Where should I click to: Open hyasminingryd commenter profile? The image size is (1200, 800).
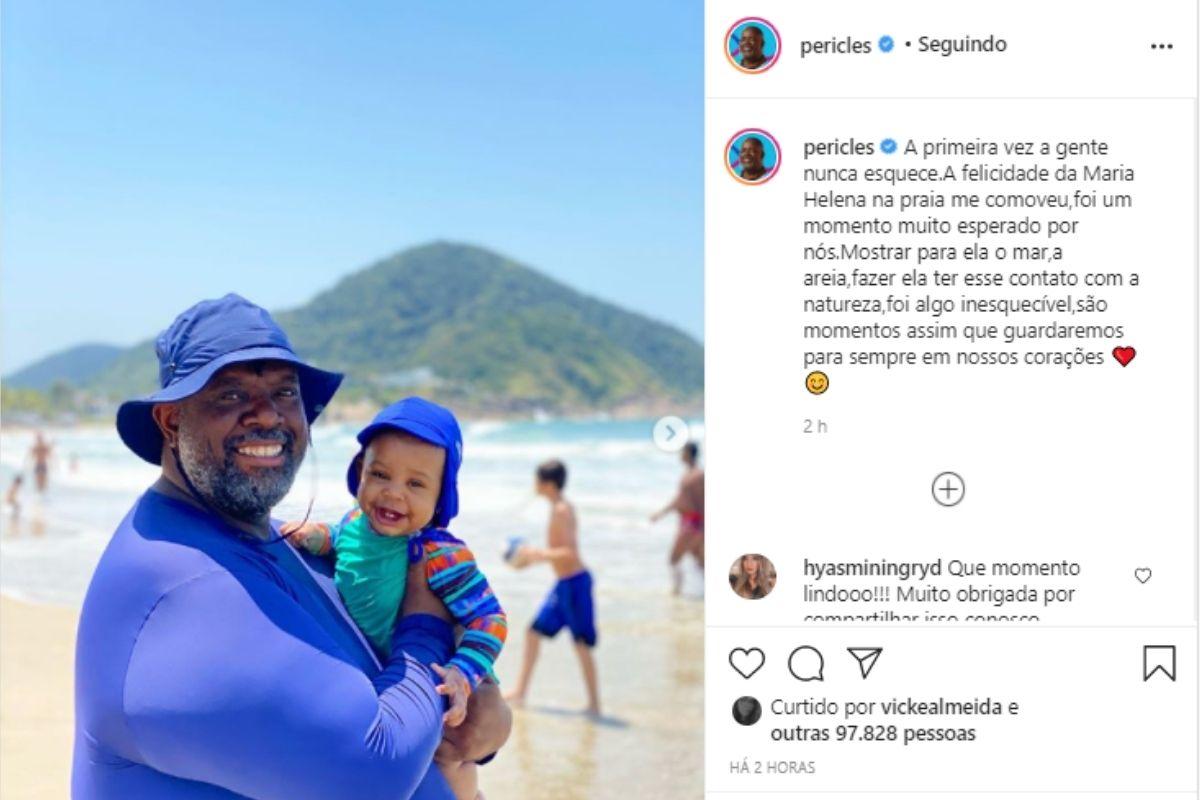pyautogui.click(x=872, y=568)
